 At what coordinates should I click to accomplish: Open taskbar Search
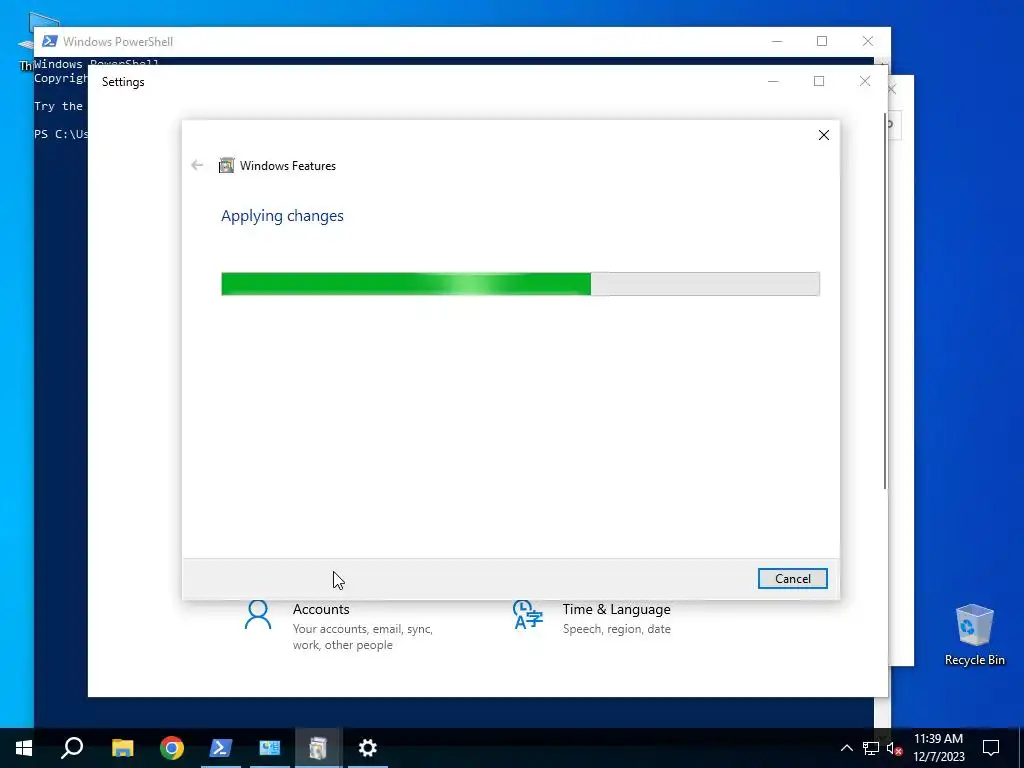coord(72,748)
